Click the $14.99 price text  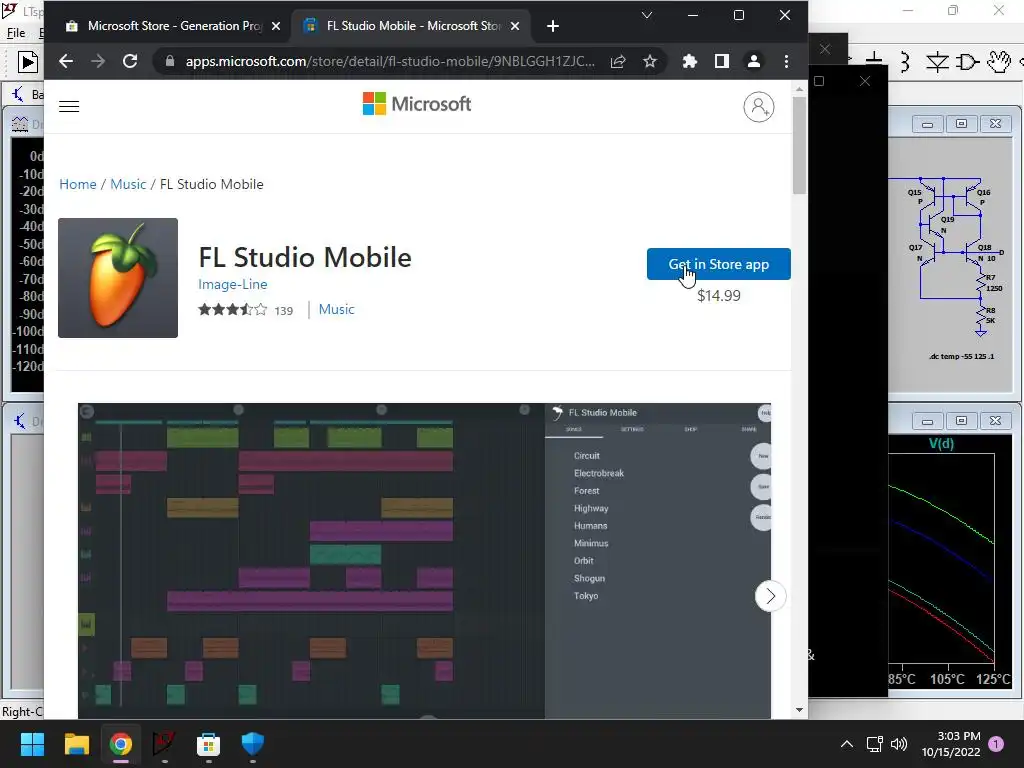click(718, 296)
